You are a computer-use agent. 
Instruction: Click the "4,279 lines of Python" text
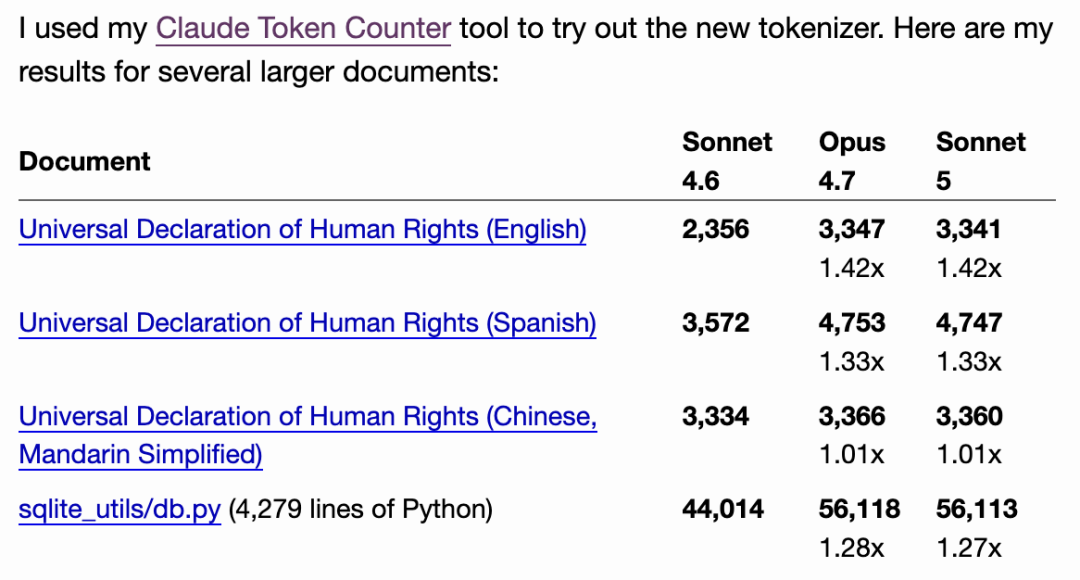point(360,510)
